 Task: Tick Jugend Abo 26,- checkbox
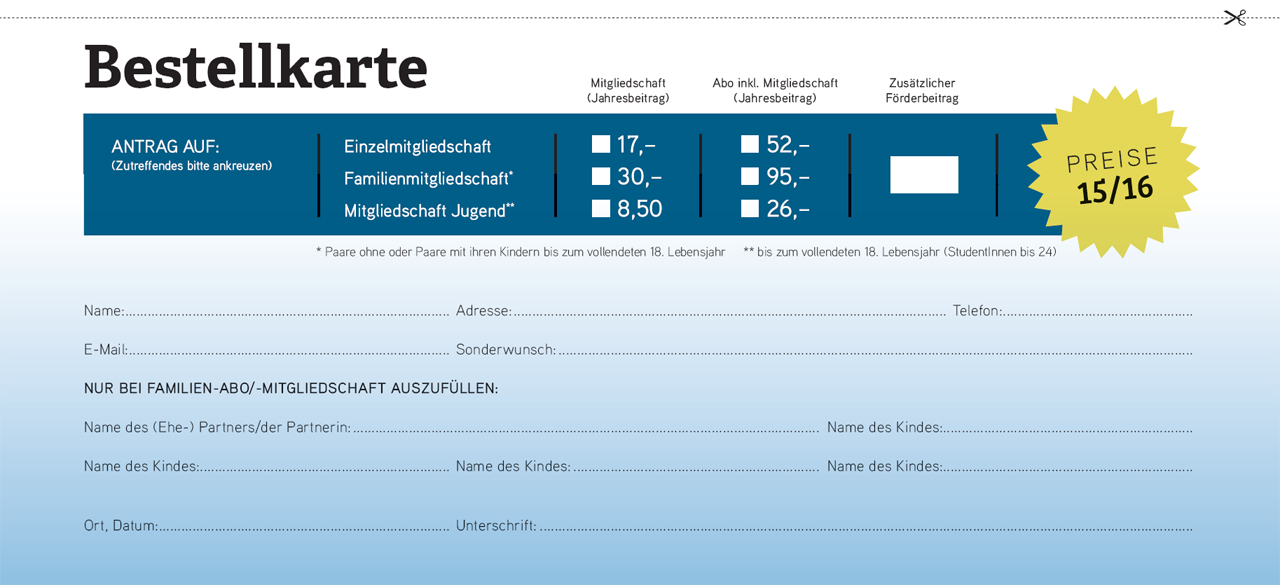coord(749,208)
